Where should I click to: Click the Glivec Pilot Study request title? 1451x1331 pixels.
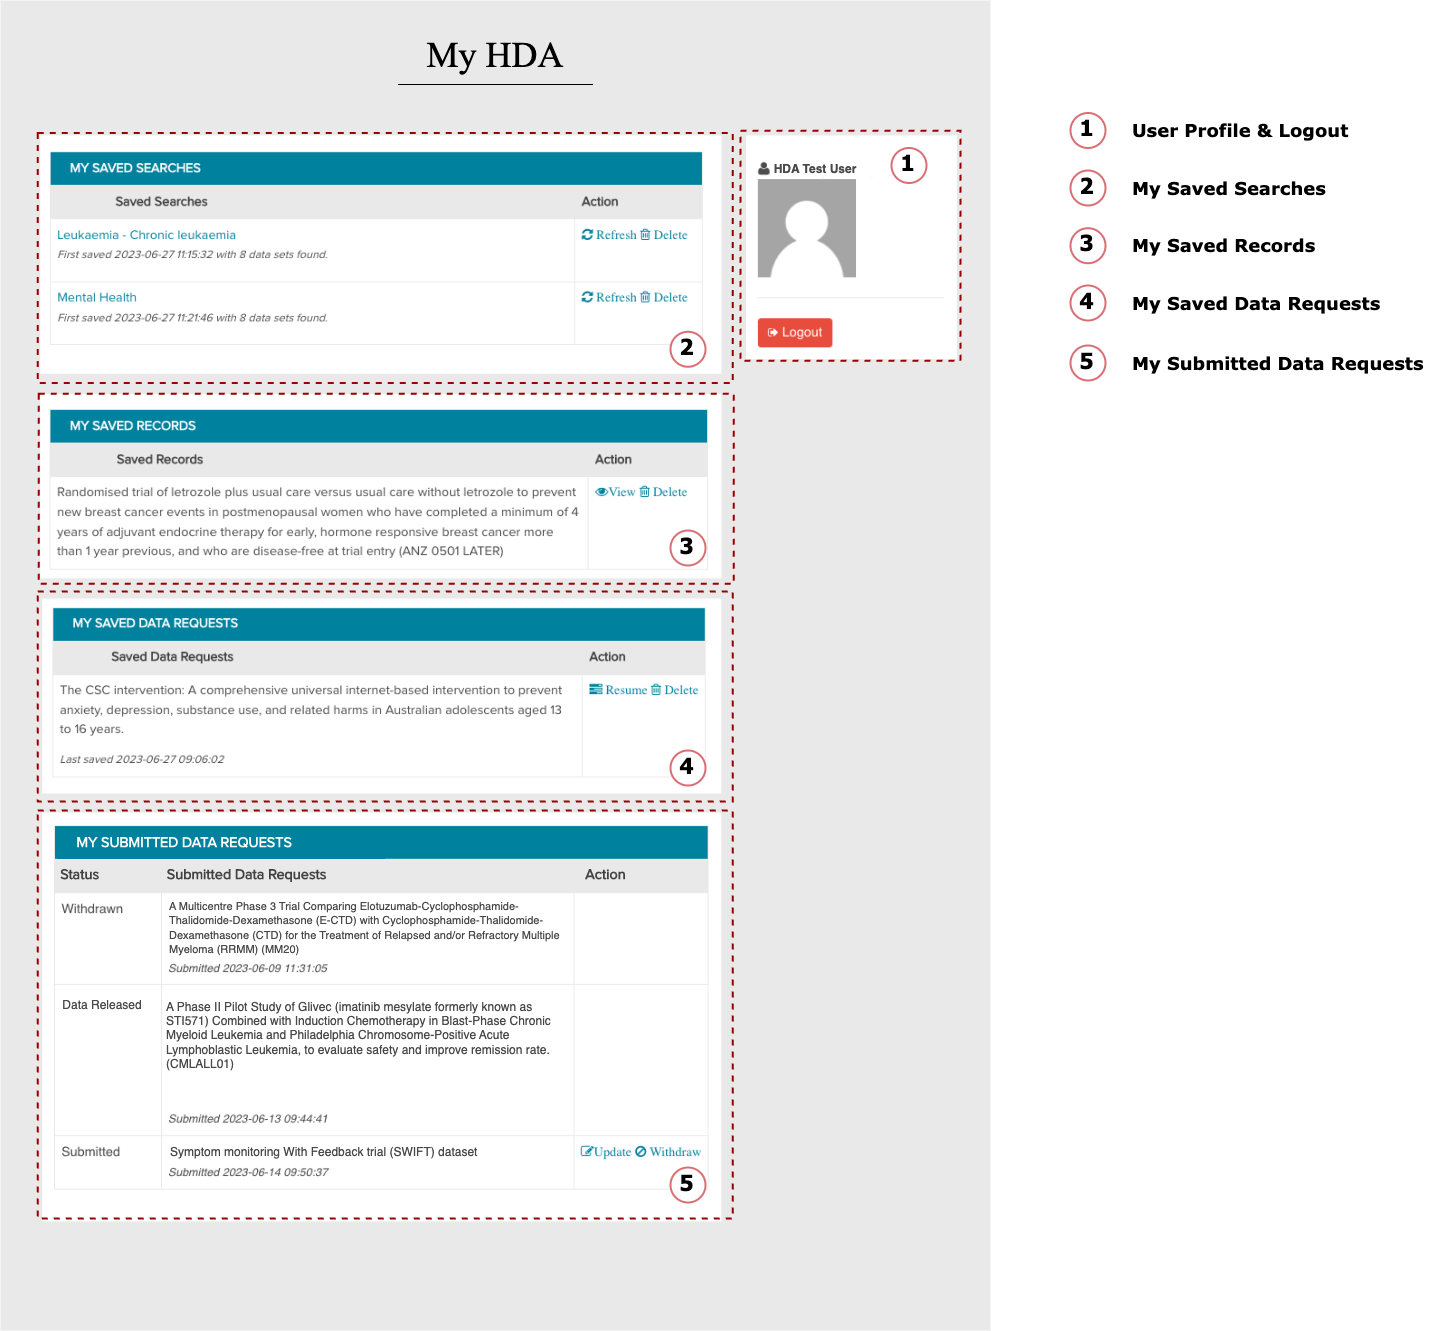click(358, 1035)
